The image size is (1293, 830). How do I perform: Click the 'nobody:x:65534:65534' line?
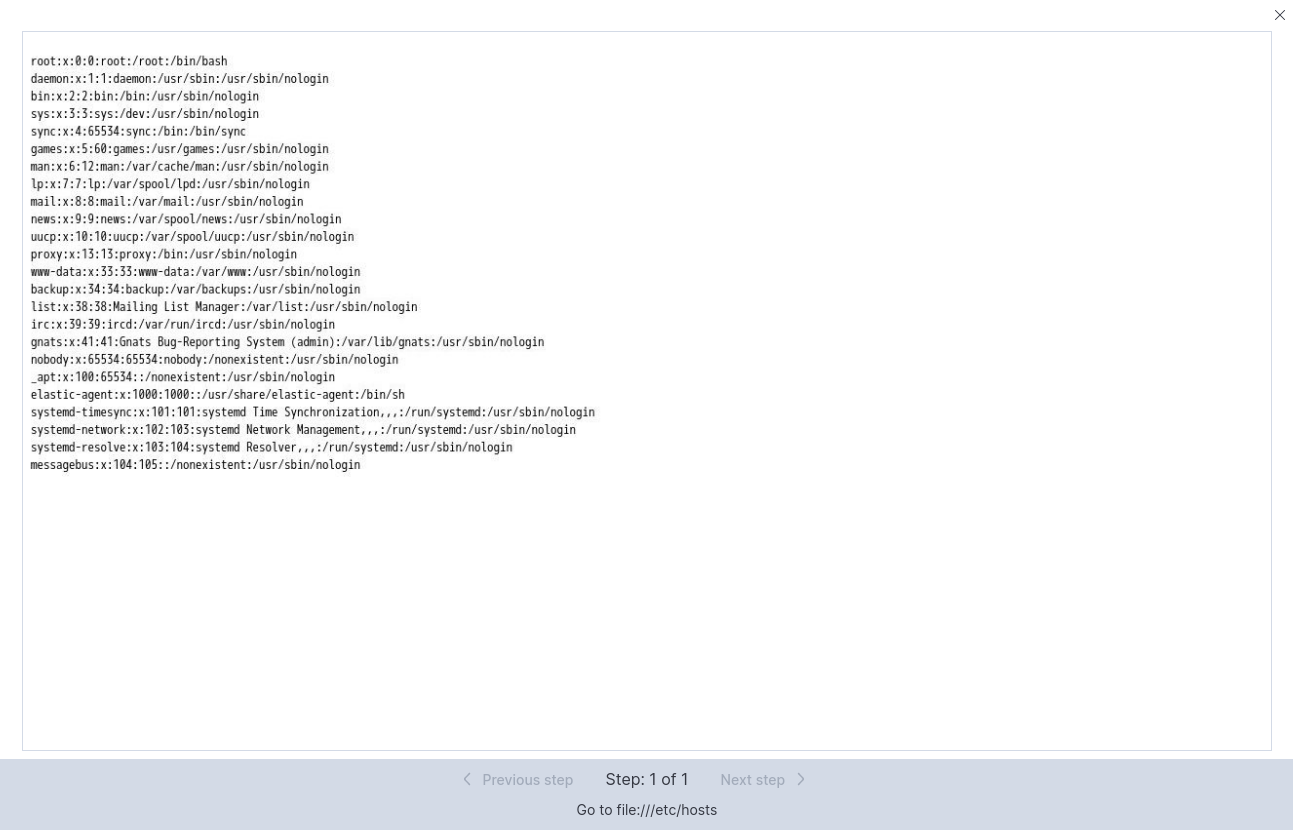coord(214,360)
